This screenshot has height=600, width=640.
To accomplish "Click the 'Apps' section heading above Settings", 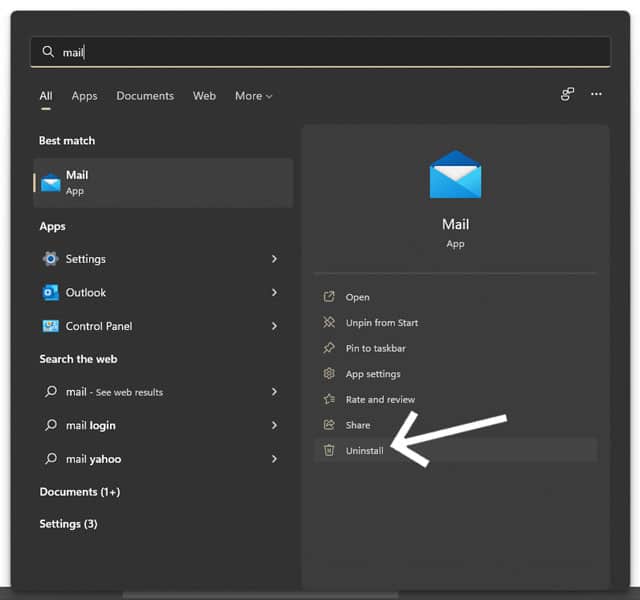I will [x=52, y=227].
